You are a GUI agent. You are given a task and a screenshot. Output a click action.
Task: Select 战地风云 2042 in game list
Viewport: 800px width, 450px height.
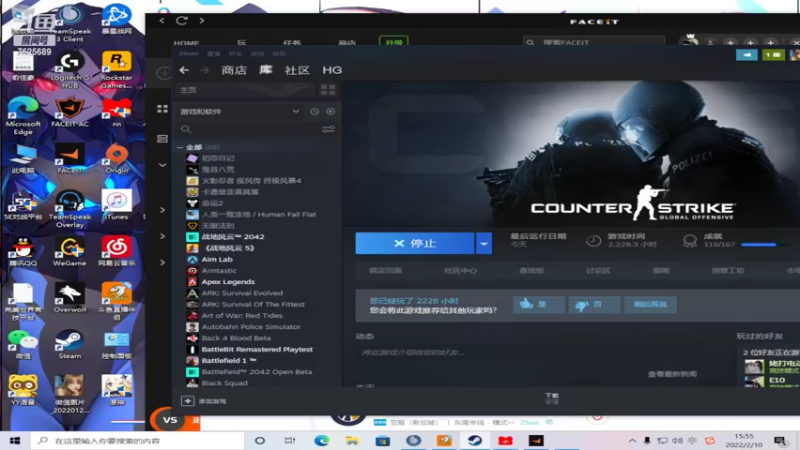coord(233,237)
